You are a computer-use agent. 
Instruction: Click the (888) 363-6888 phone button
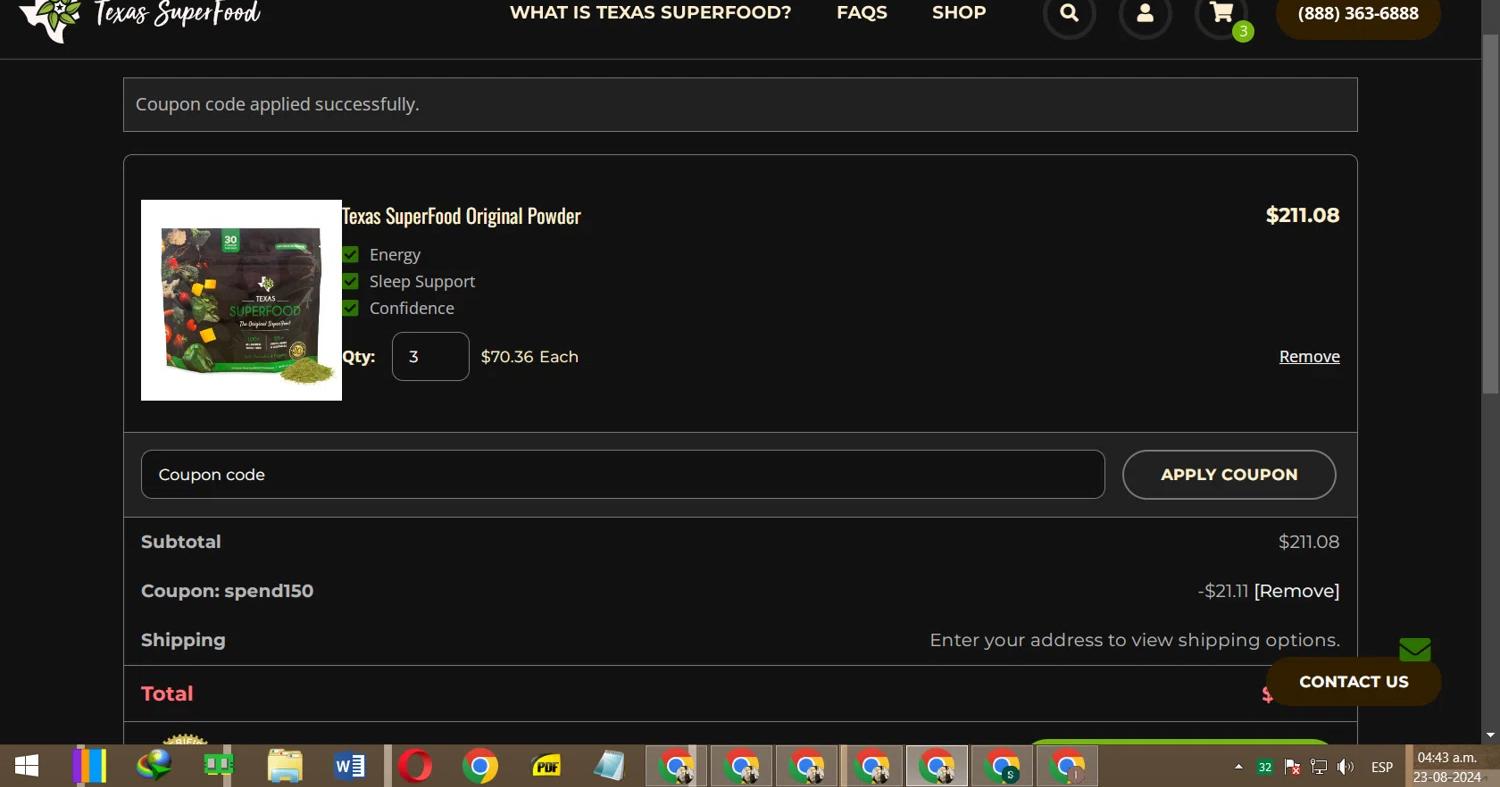[x=1358, y=14]
